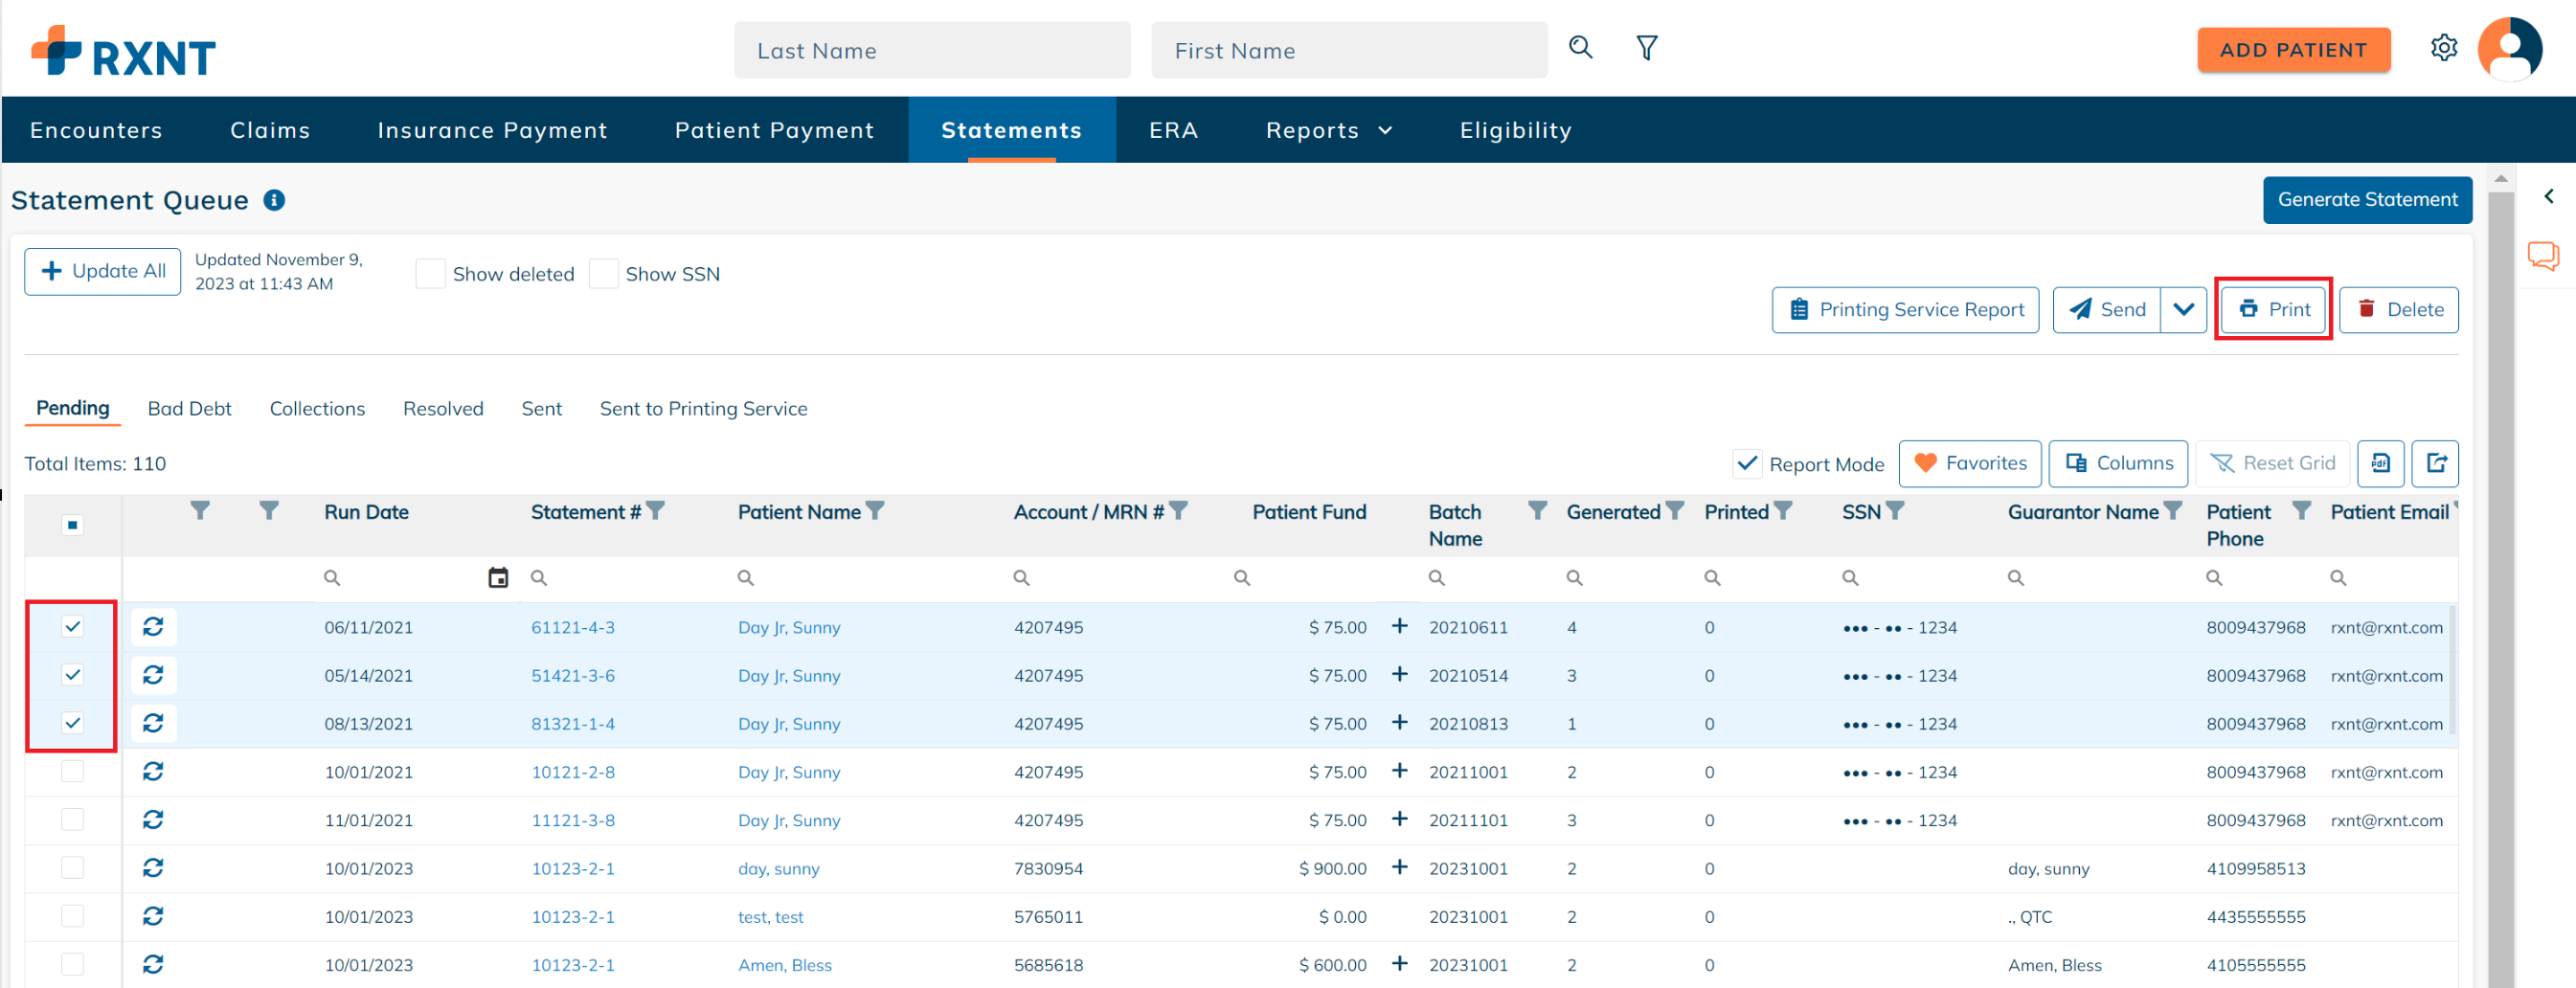Go to the Encounters tab

(96, 130)
